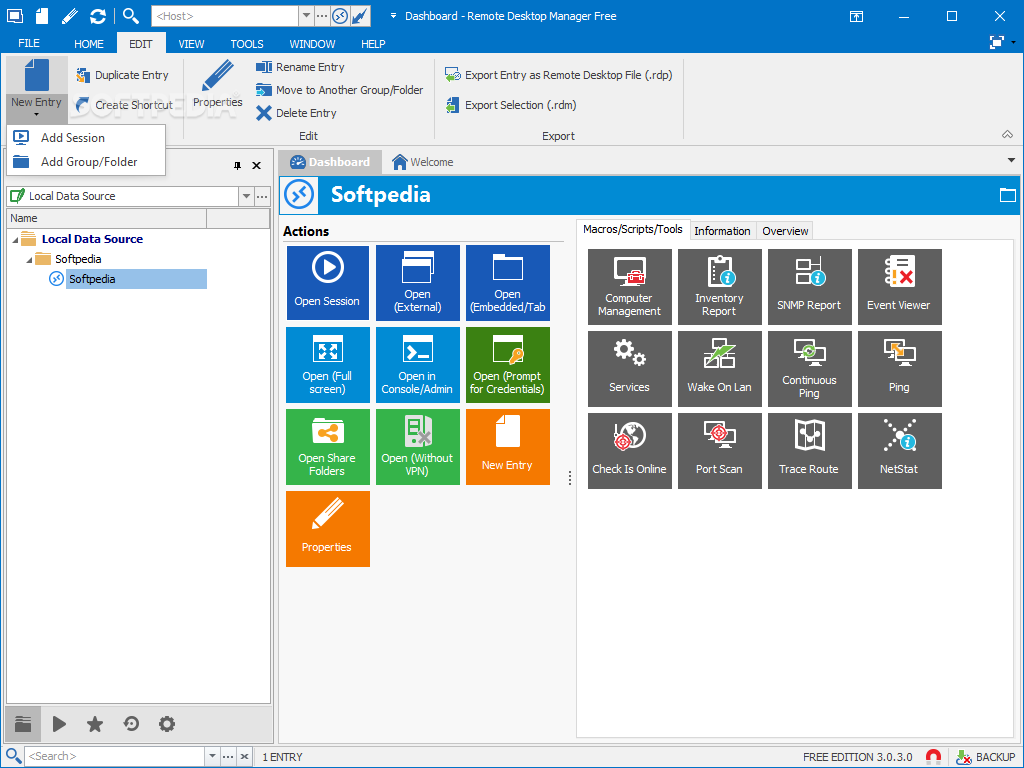Screen dimensions: 1024x768
Task: Click Delete Entry in the ribbon
Action: [296, 113]
